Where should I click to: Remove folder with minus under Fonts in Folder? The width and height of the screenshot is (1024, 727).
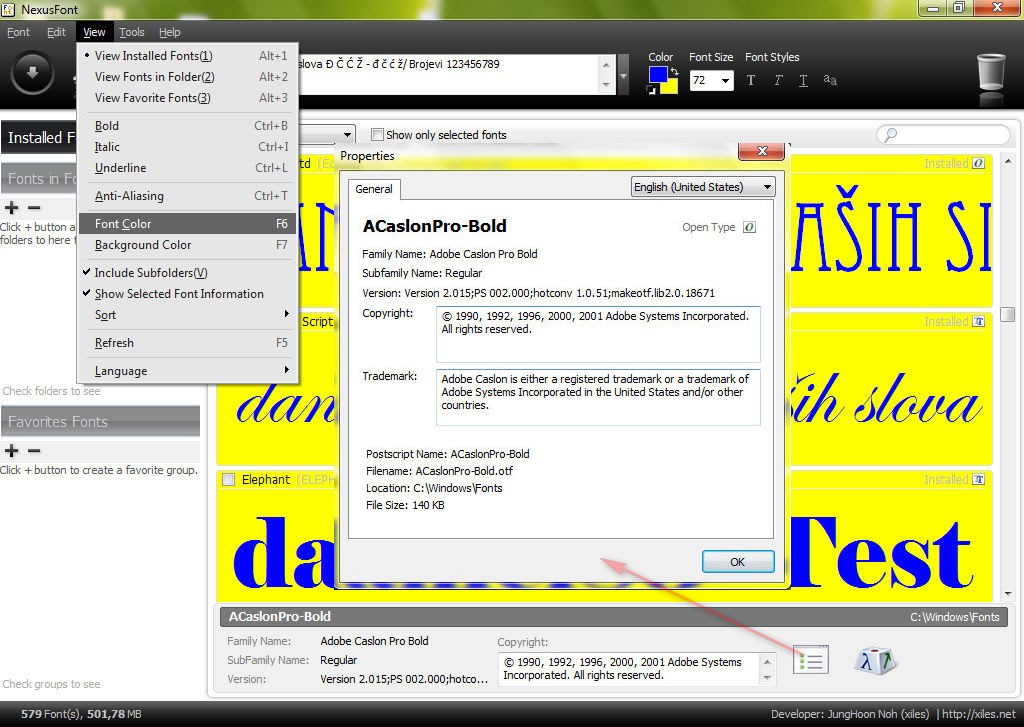(x=34, y=208)
